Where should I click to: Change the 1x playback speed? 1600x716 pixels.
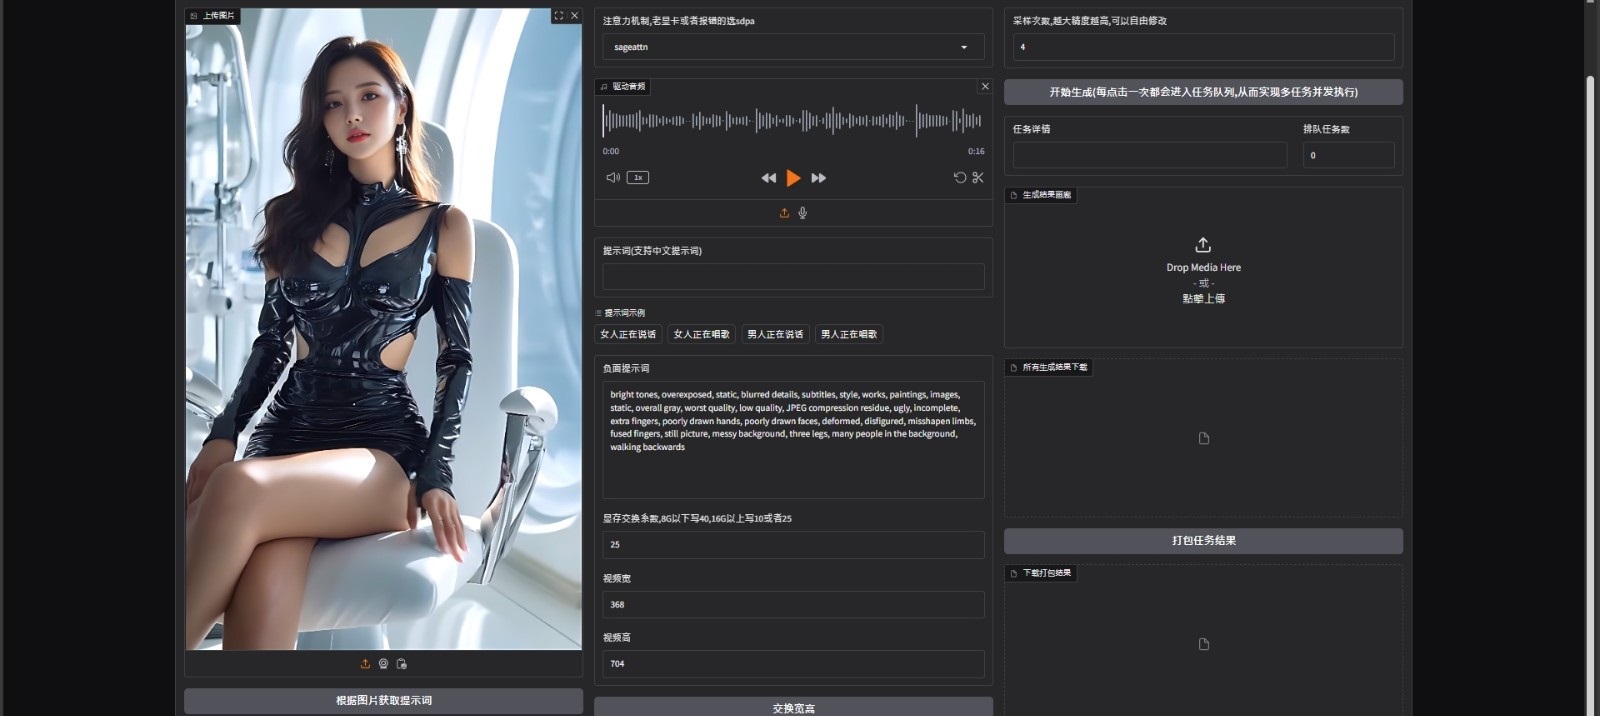pyautogui.click(x=638, y=178)
